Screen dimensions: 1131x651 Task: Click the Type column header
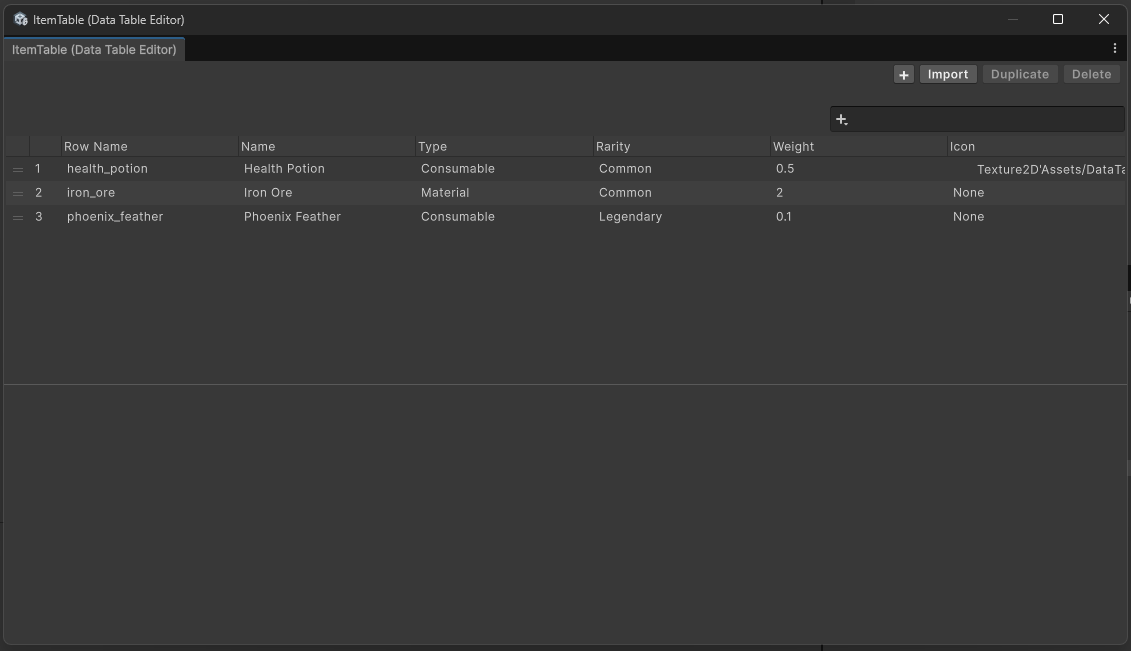432,146
